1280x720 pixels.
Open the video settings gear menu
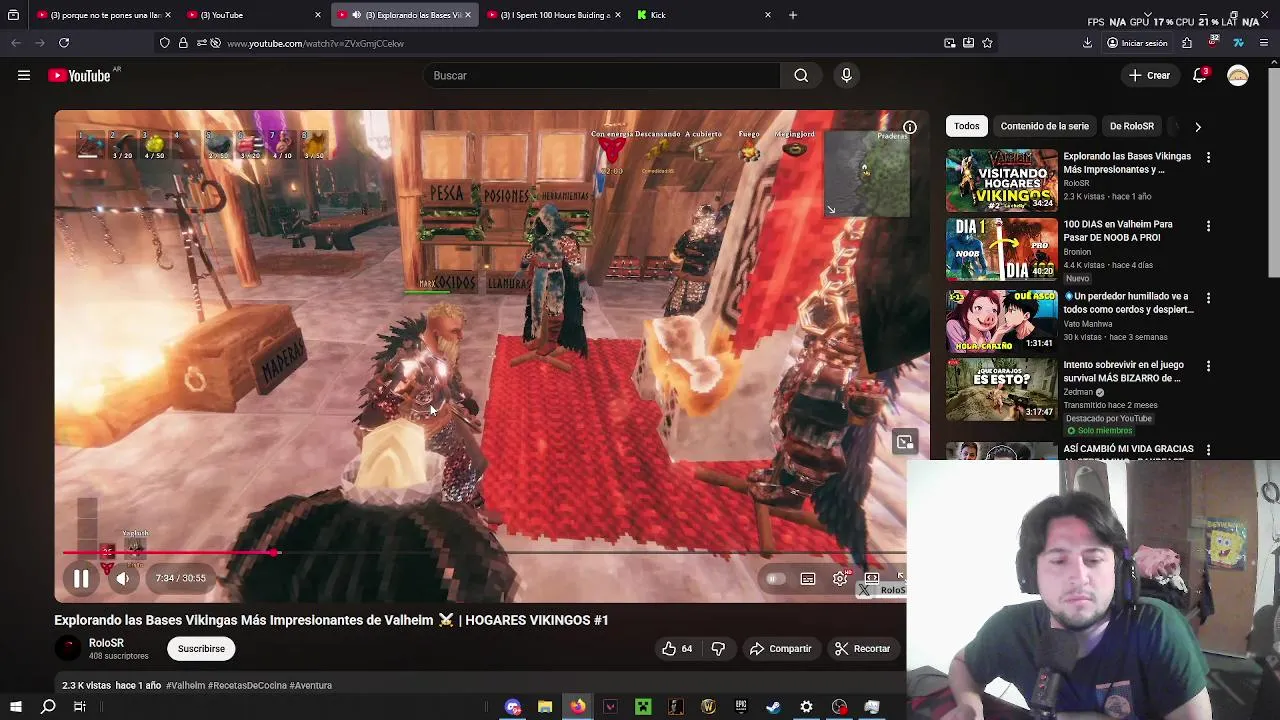pos(840,578)
